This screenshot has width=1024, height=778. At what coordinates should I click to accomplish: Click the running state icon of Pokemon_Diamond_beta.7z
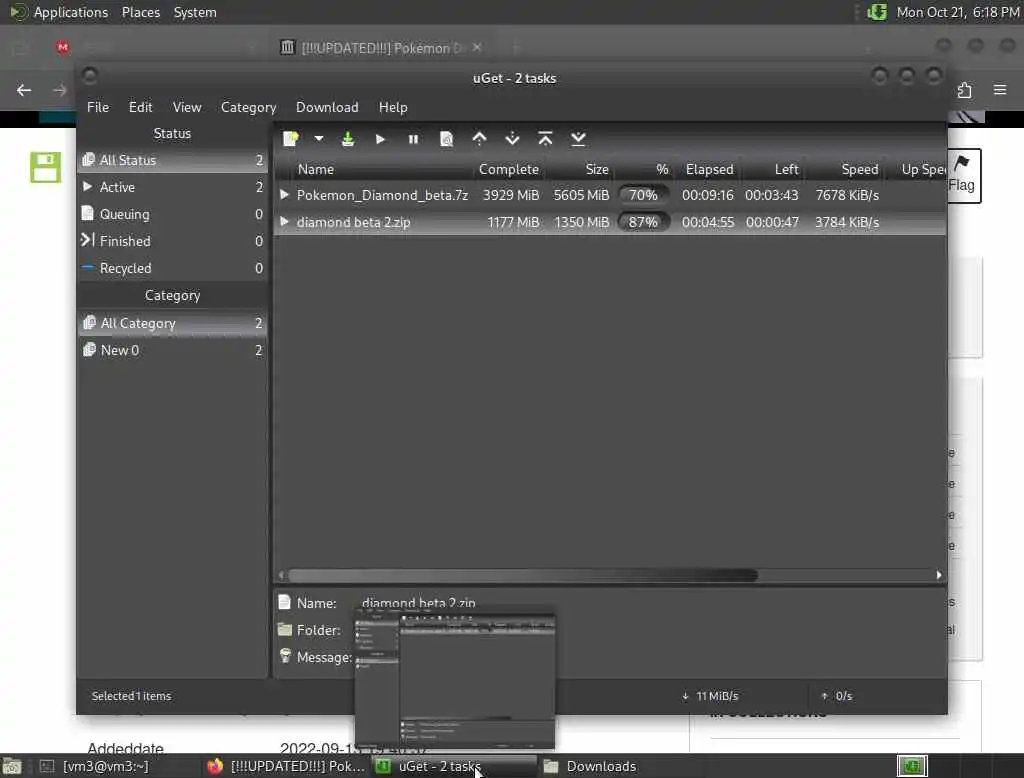pyautogui.click(x=284, y=195)
